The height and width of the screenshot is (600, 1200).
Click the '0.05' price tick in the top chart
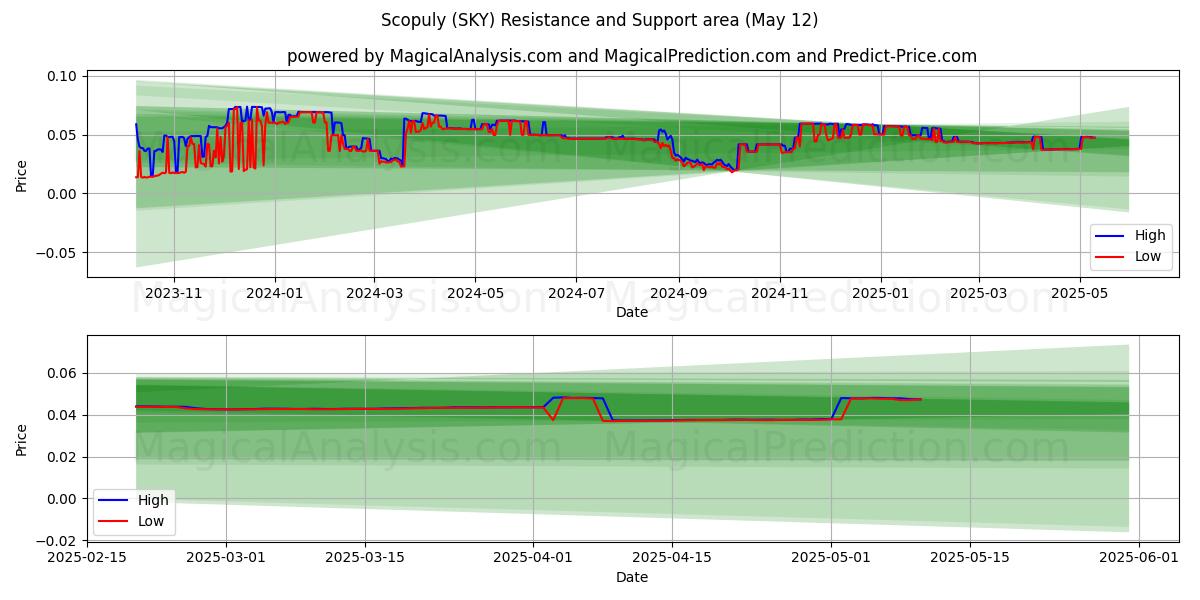click(62, 135)
